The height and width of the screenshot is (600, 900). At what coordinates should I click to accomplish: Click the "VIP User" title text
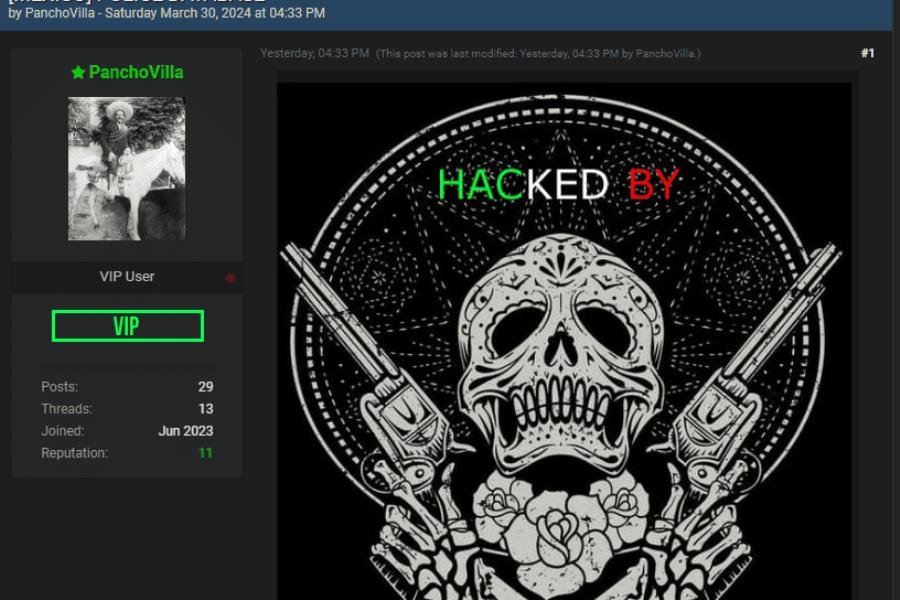(x=127, y=277)
